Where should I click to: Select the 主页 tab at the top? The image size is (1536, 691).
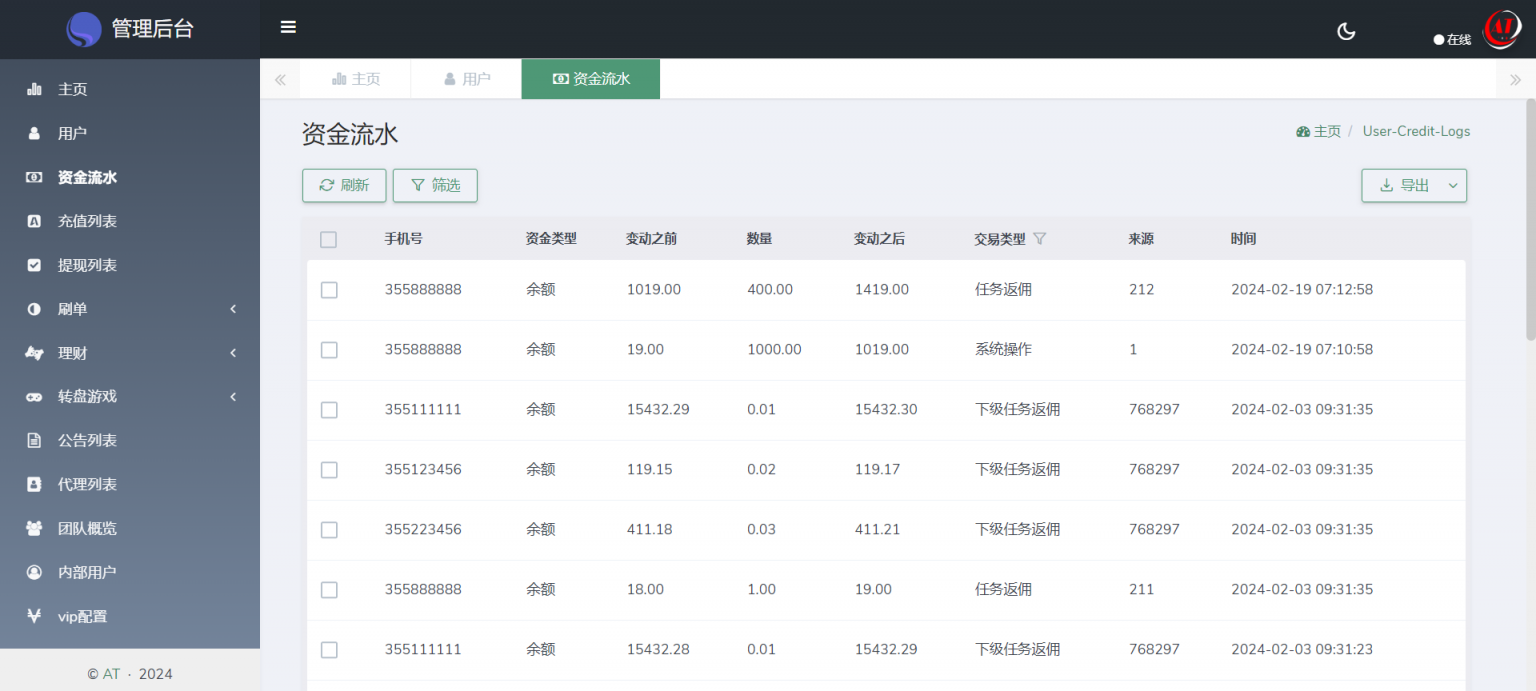point(356,78)
